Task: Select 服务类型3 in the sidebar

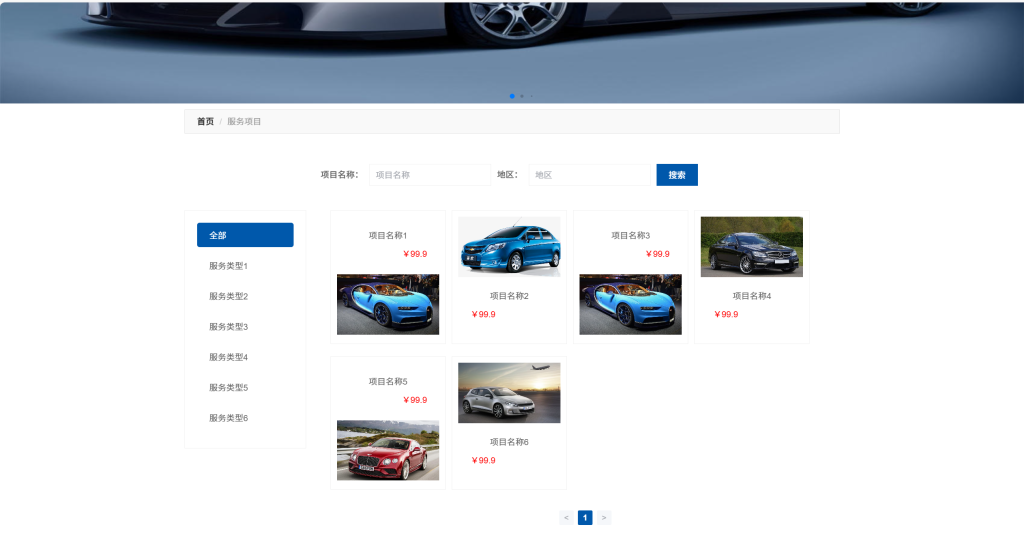Action: (x=228, y=326)
